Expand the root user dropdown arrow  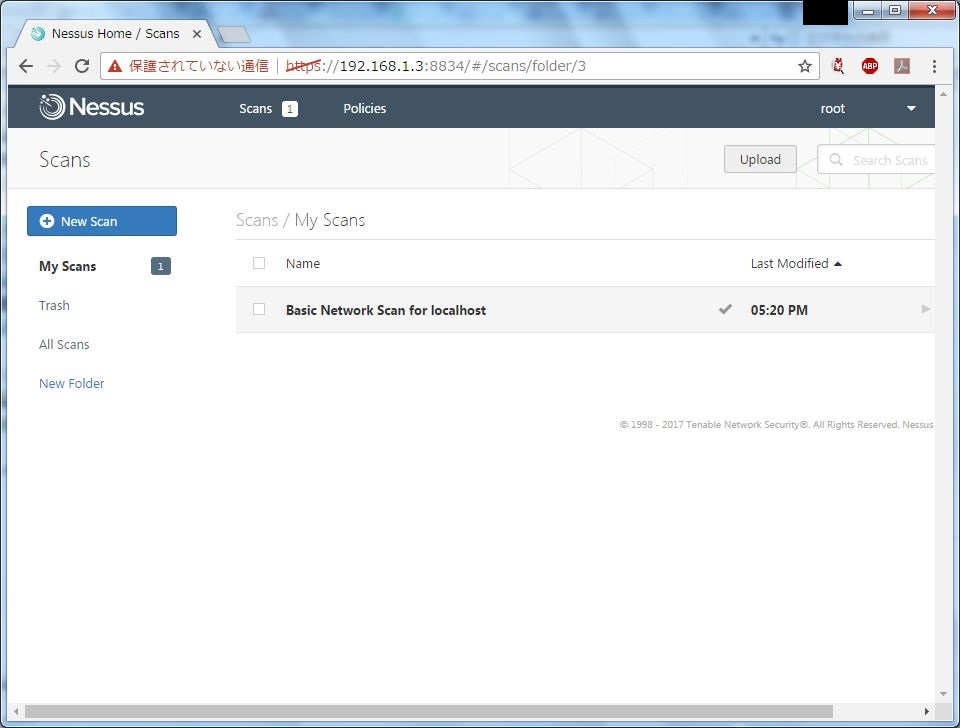coord(911,108)
